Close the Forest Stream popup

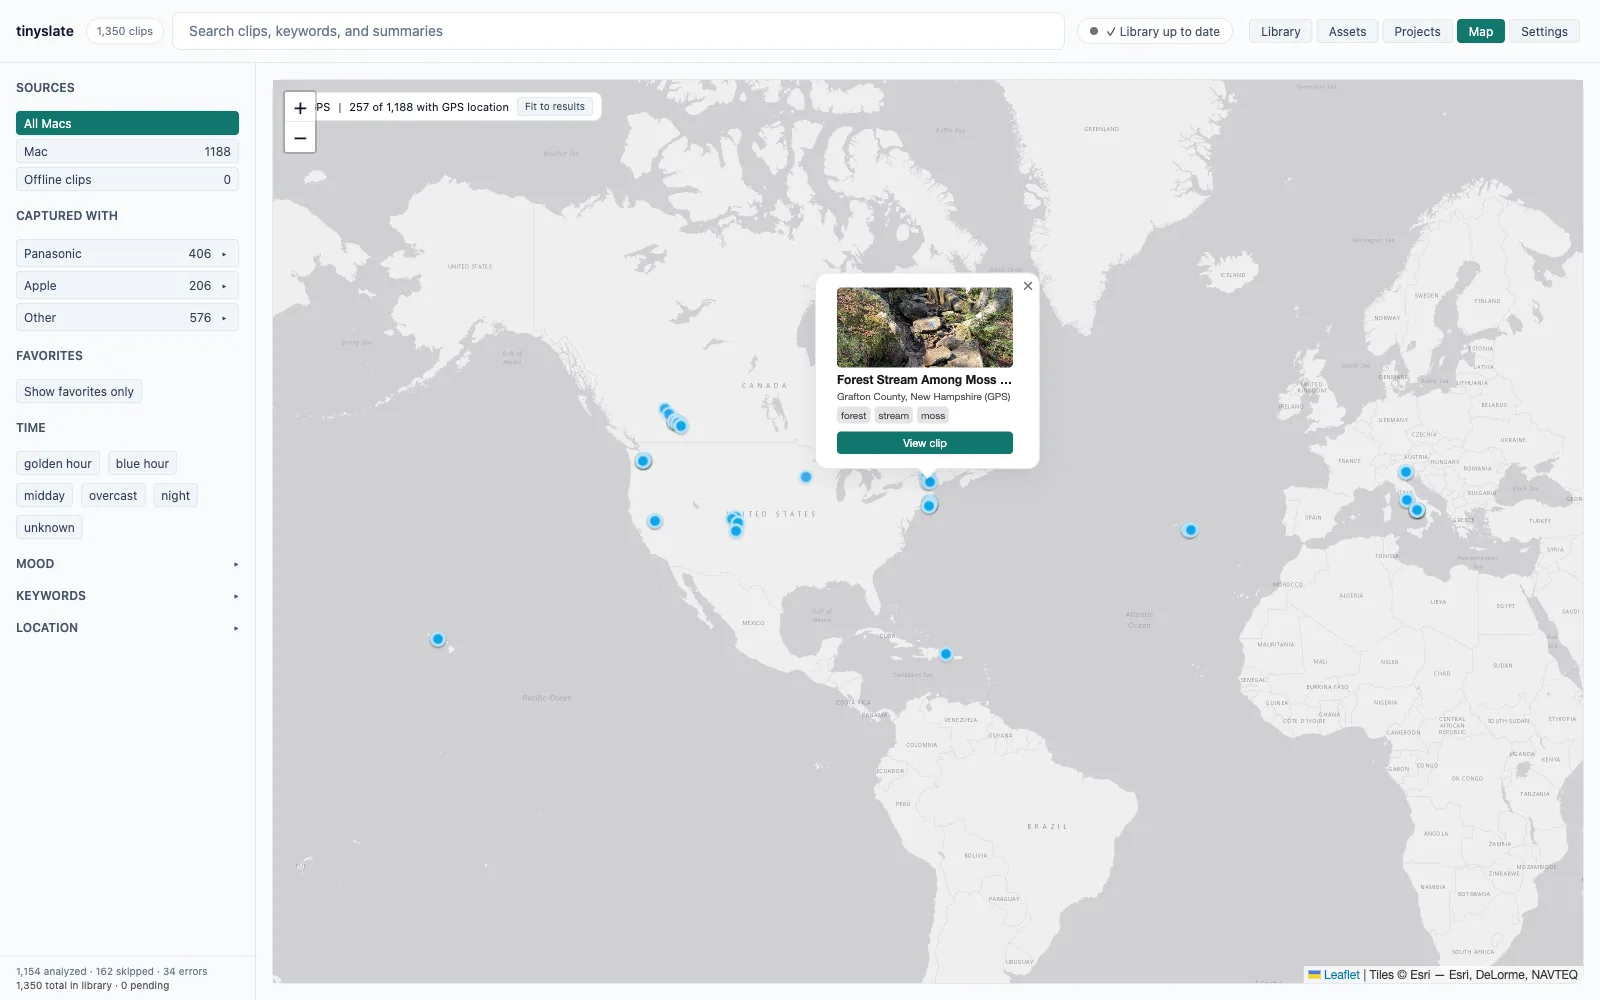pyautogui.click(x=1028, y=286)
